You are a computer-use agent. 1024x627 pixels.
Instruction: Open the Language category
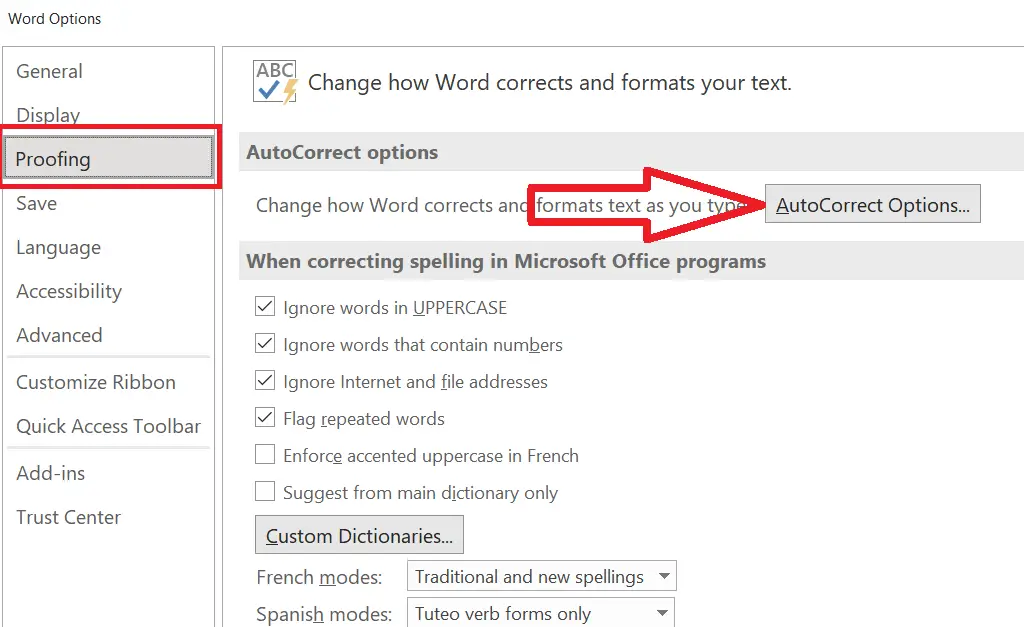(59, 248)
